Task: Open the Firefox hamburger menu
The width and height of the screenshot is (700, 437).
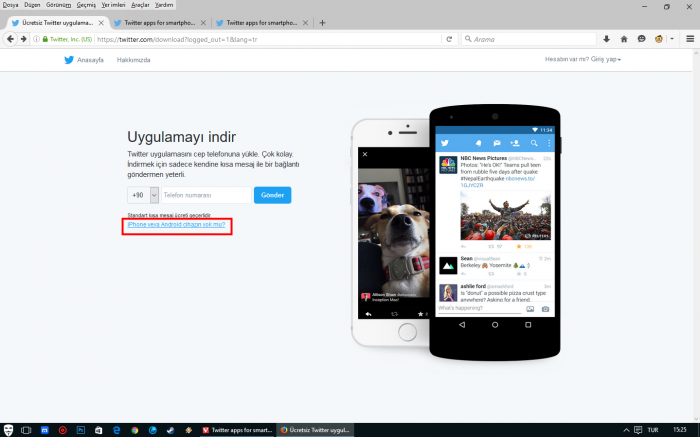Action: click(690, 39)
